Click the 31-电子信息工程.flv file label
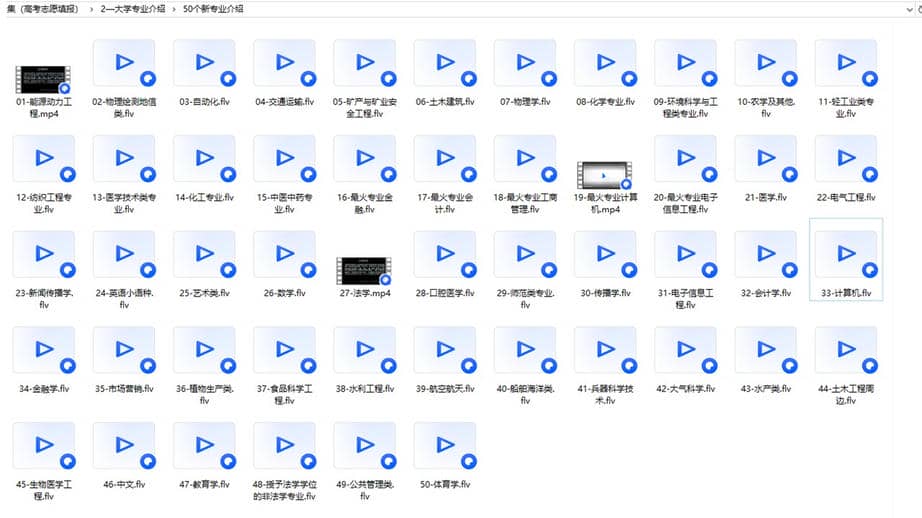Viewport: 922px width, 518px height. pos(686,298)
